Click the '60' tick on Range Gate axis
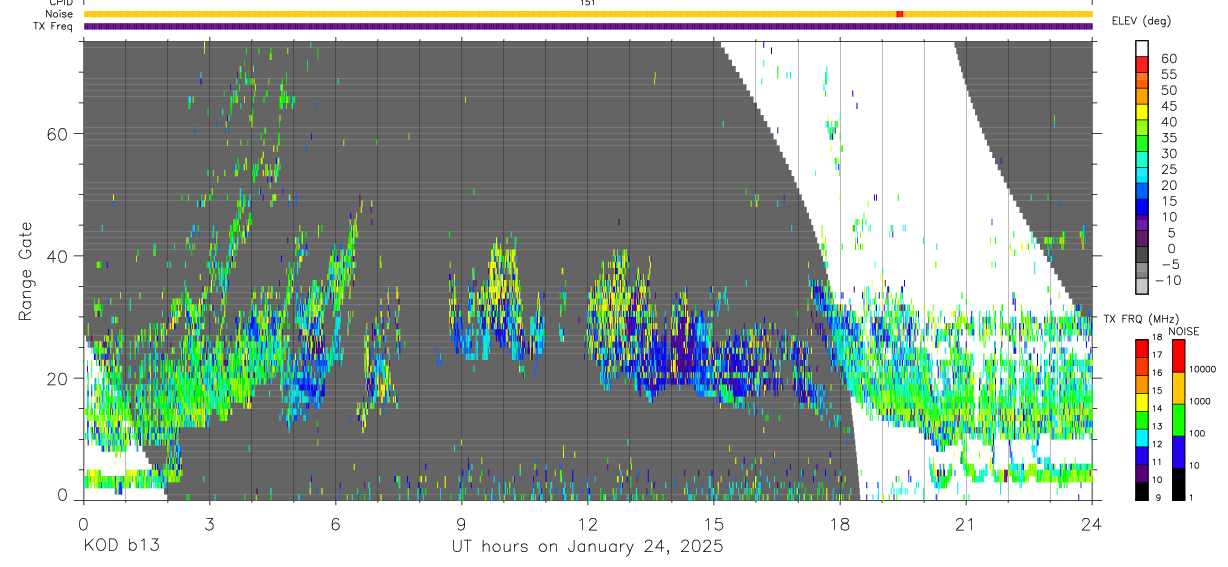Screen dimensions: 1228x567 click(x=56, y=134)
